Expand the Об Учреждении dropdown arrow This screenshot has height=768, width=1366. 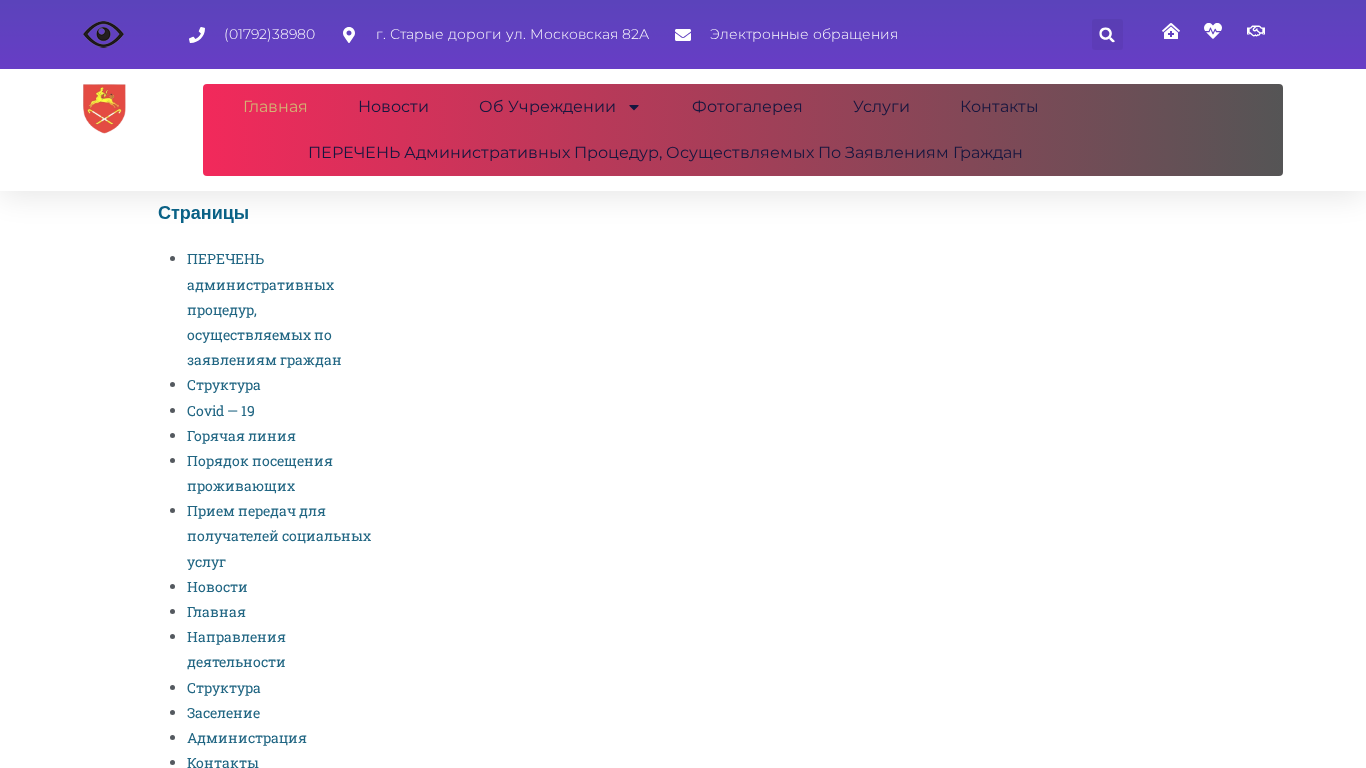pos(634,107)
